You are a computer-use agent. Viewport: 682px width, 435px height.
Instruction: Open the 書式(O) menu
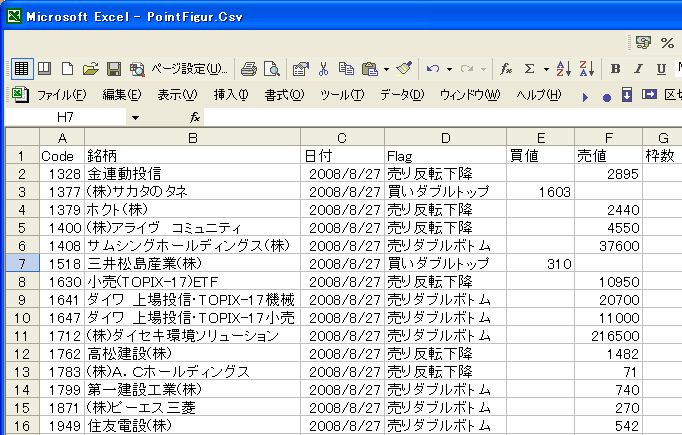284,94
